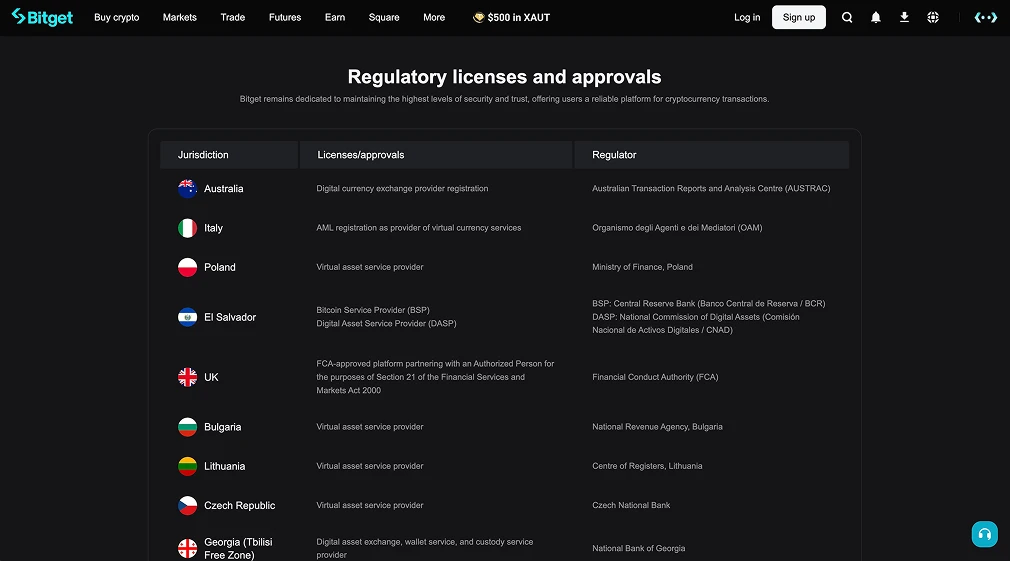
Task: Click Organismo degli Agenti e dei Mediatori text
Action: pyautogui.click(x=677, y=228)
